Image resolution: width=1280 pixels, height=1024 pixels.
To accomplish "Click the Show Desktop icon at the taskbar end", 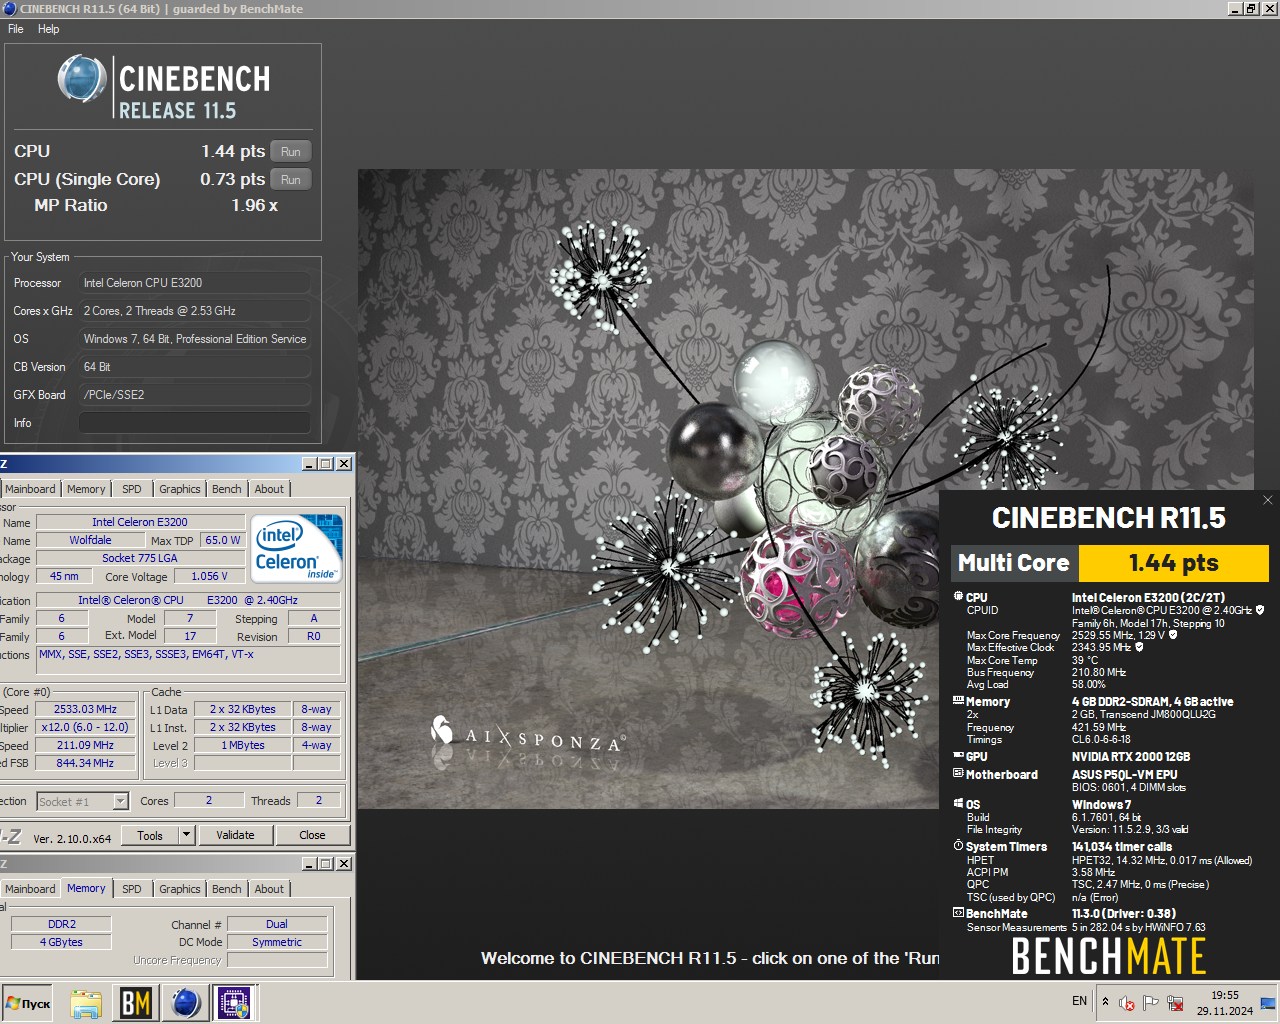I will 1270,1003.
